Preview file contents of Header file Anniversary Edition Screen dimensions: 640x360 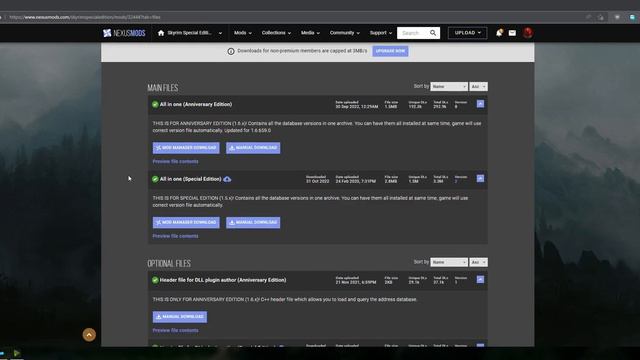click(x=176, y=331)
